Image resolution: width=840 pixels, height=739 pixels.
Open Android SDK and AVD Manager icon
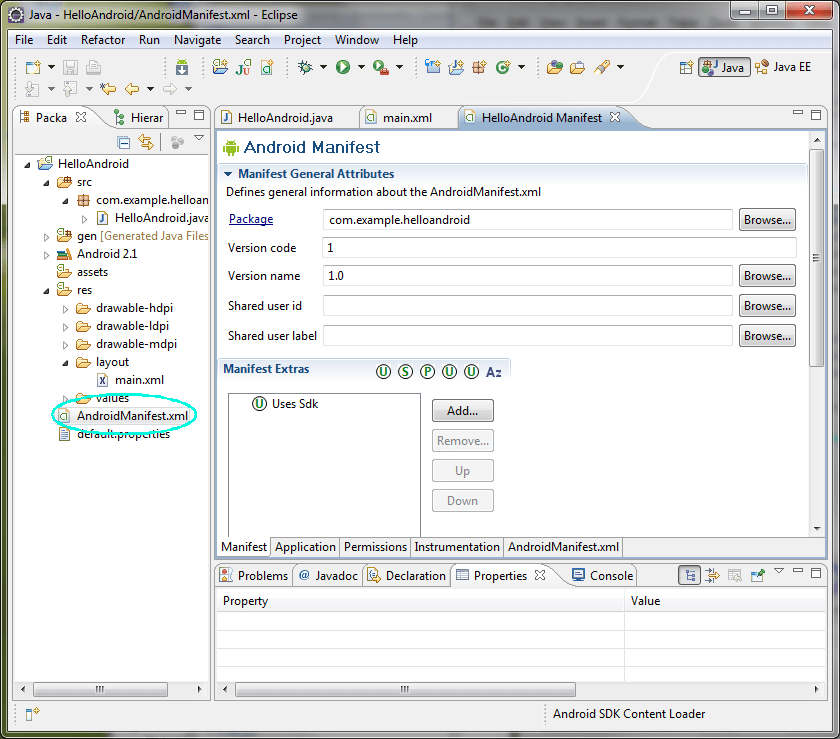tap(182, 68)
